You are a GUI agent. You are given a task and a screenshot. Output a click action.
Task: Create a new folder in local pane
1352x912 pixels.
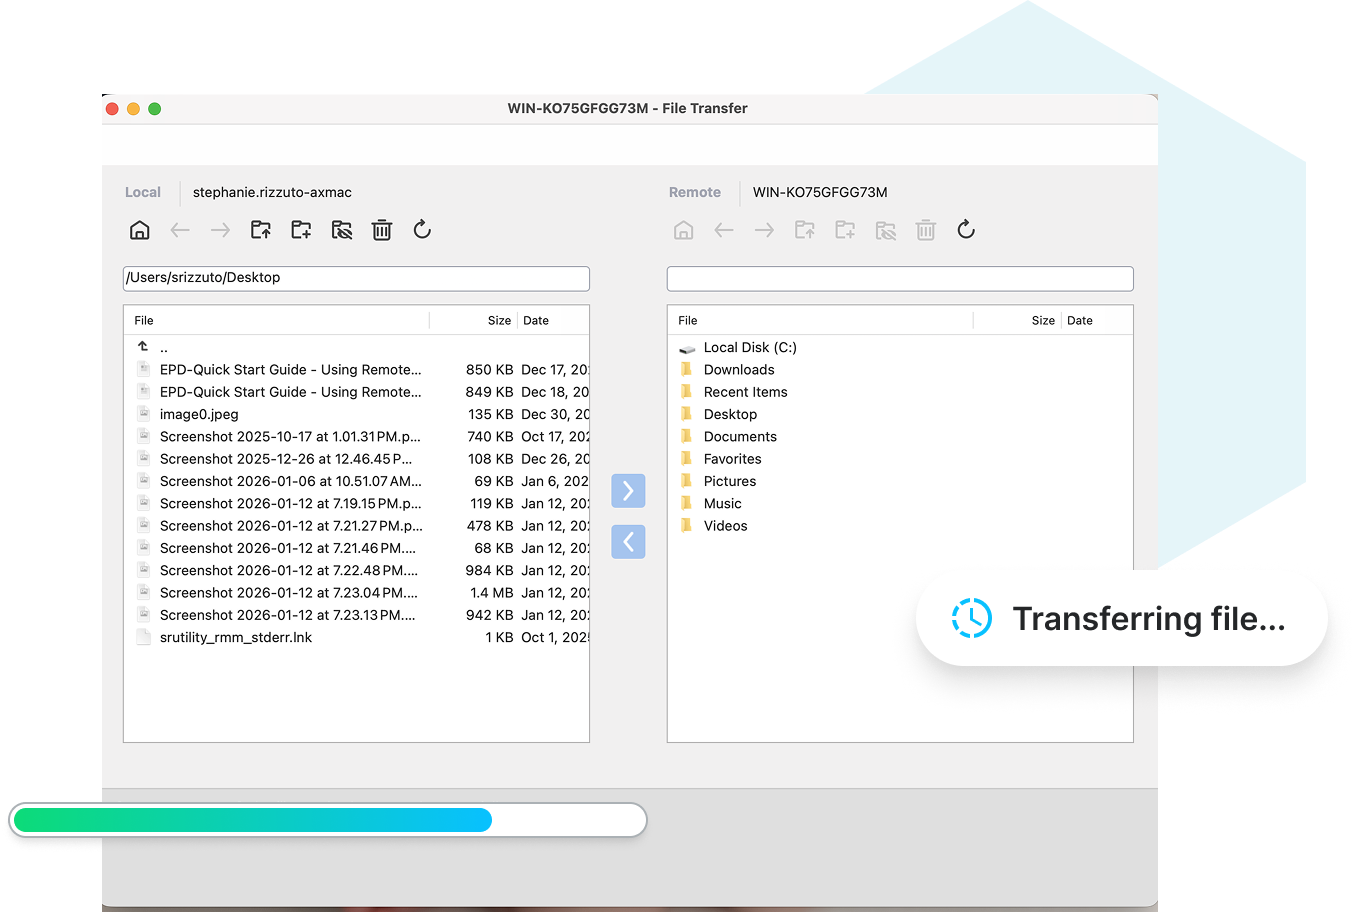(301, 230)
